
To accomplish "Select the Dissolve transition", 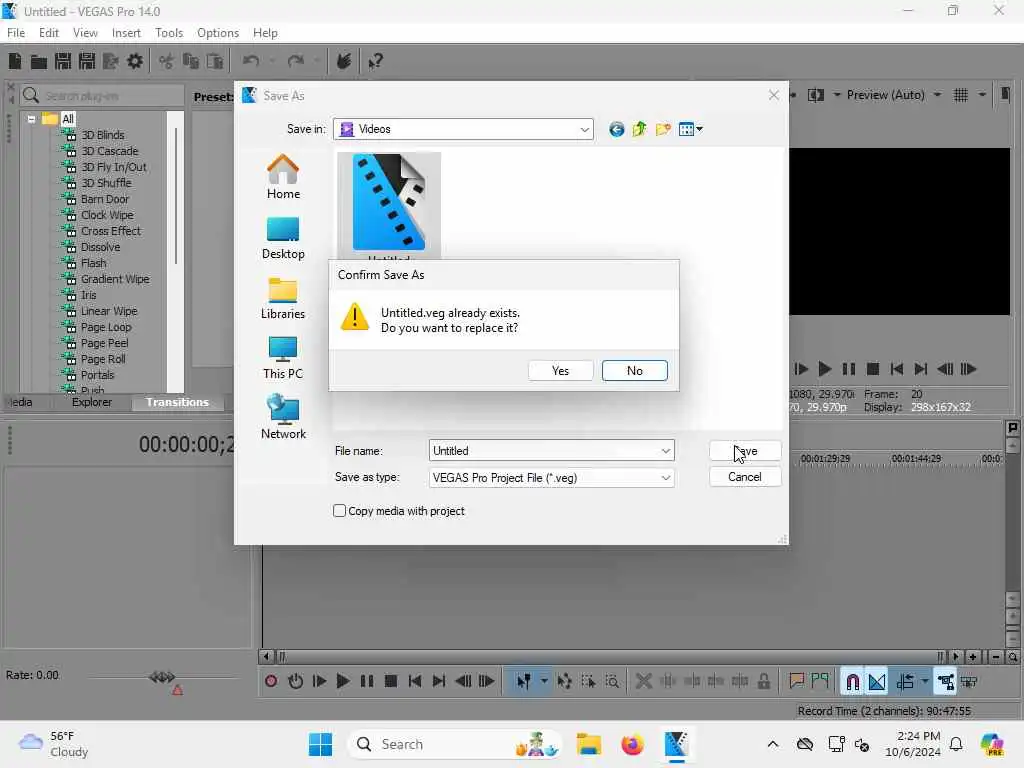I will (x=101, y=247).
